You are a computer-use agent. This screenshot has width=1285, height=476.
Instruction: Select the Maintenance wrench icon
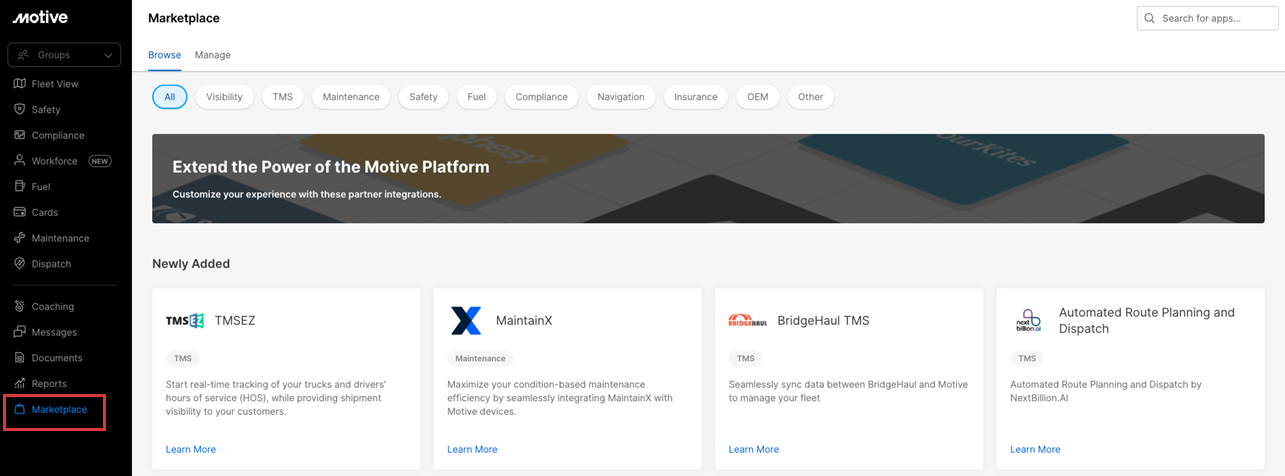click(x=20, y=239)
